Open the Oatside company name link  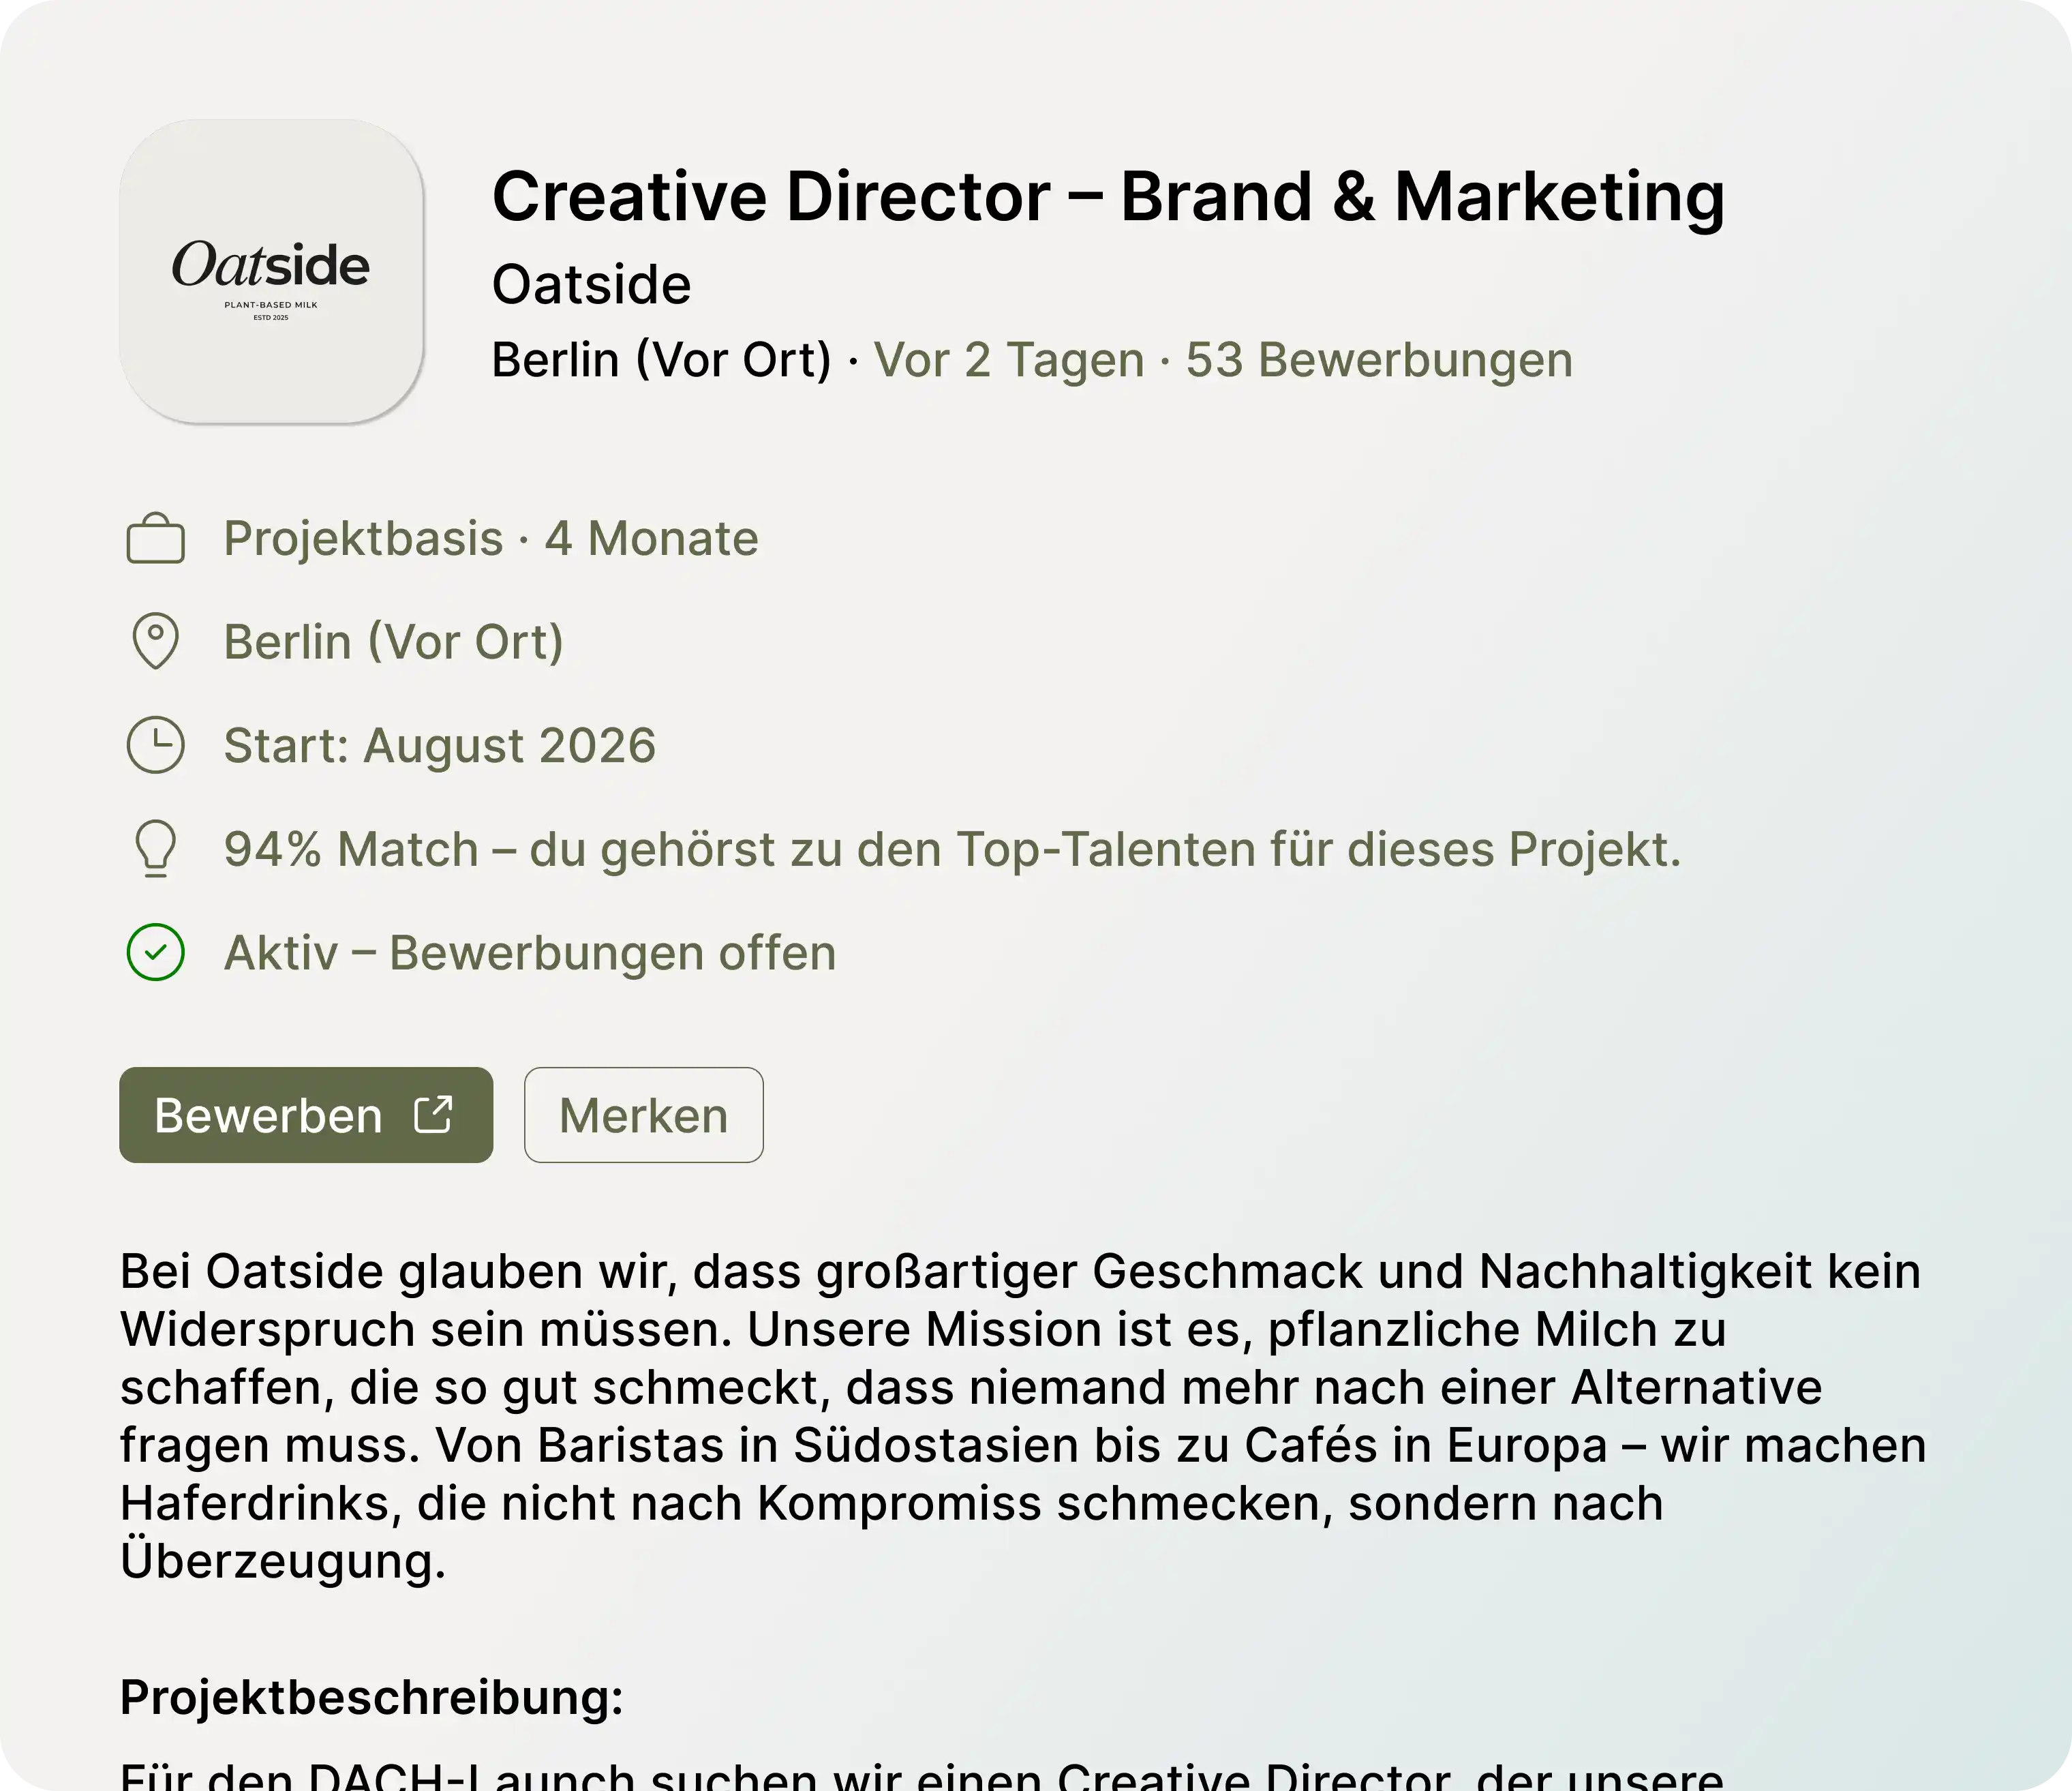point(591,284)
